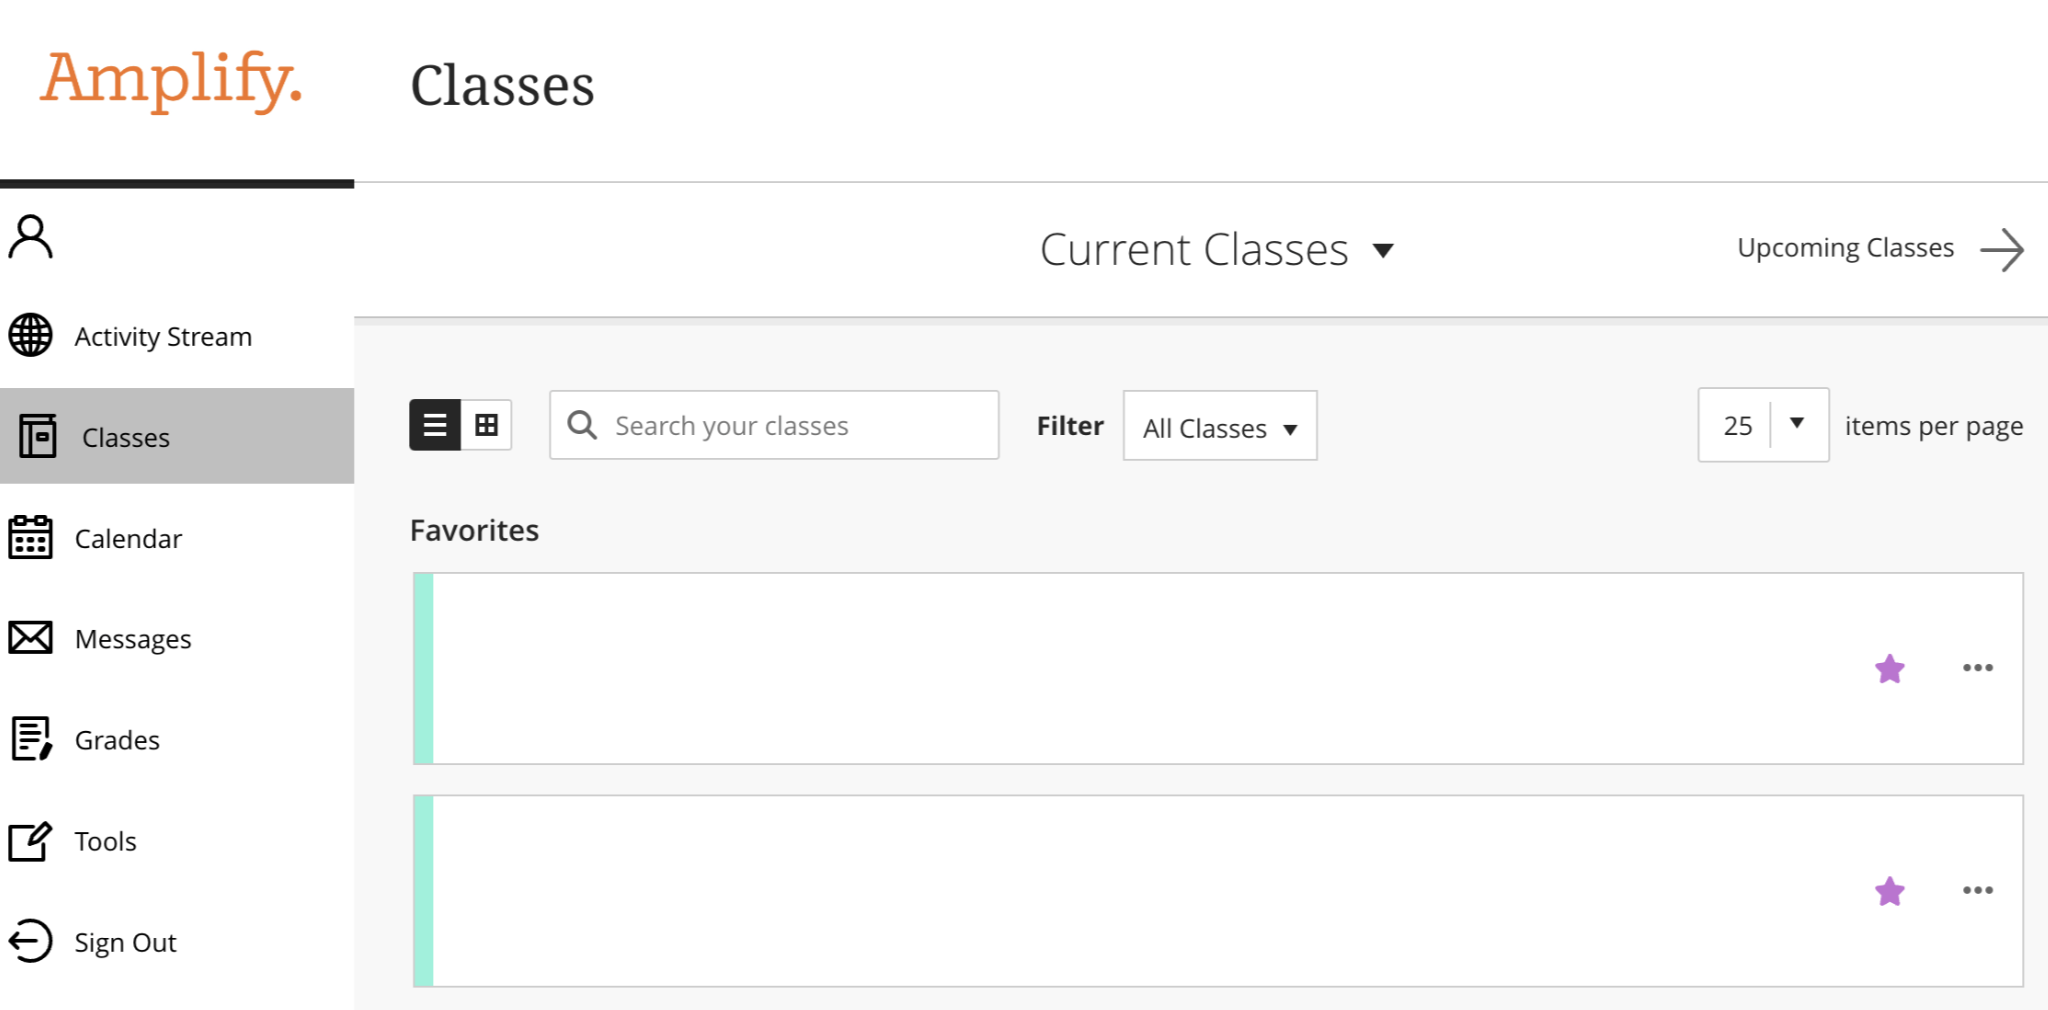Click the Calendar icon in sidebar
The width and height of the screenshot is (2048, 1010).
31,537
